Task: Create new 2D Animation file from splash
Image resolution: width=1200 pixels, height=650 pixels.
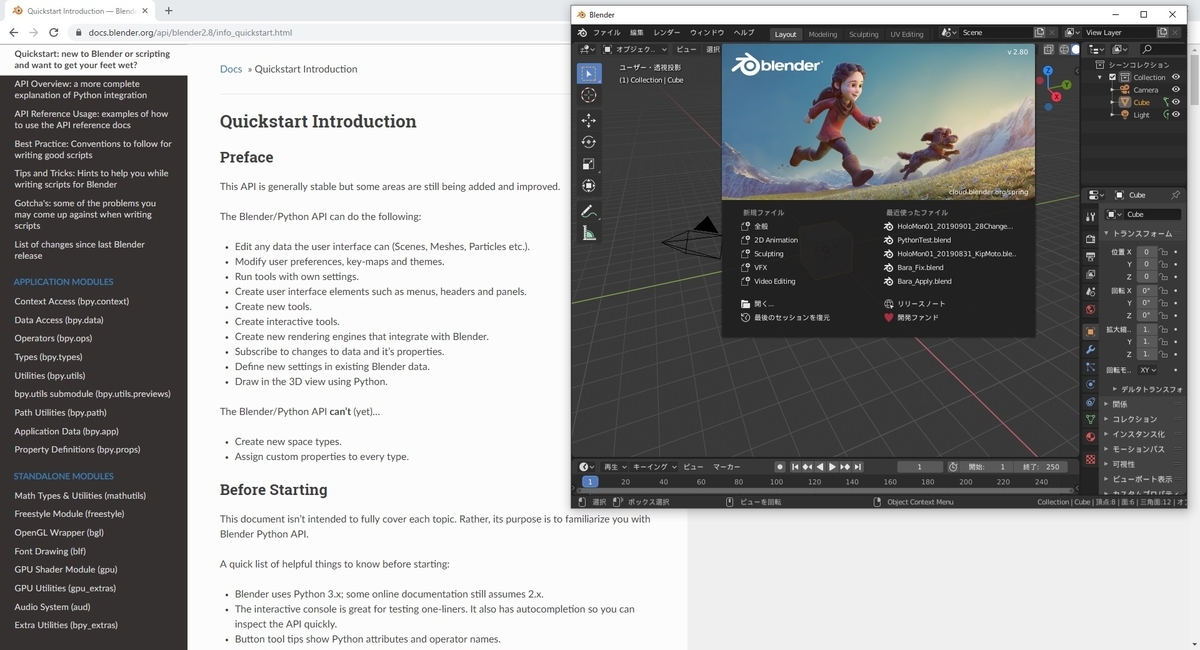Action: [776, 240]
